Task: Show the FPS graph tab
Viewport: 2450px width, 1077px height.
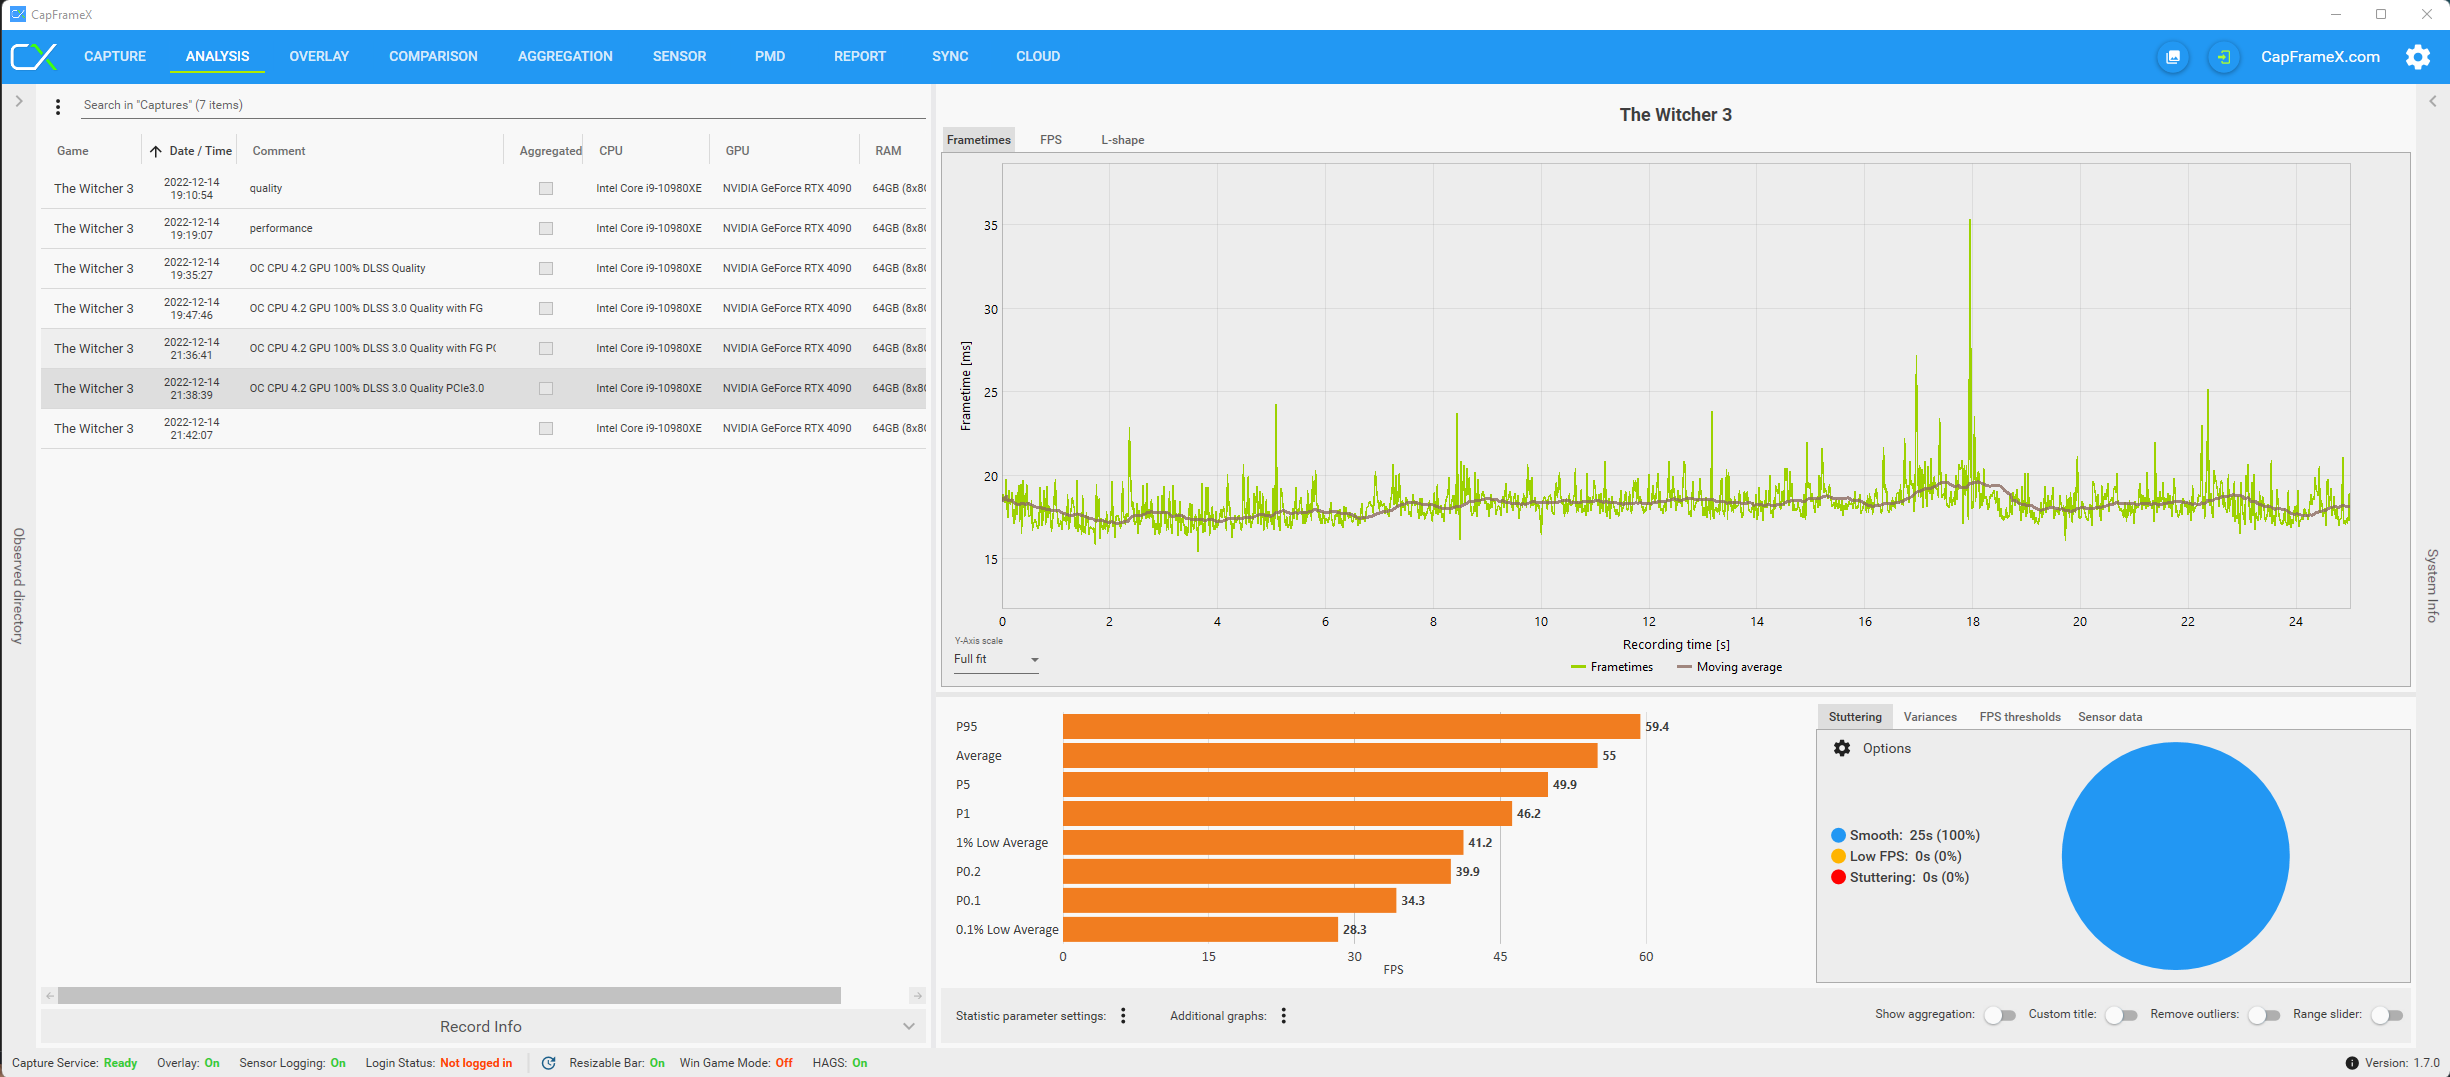Action: tap(1051, 140)
